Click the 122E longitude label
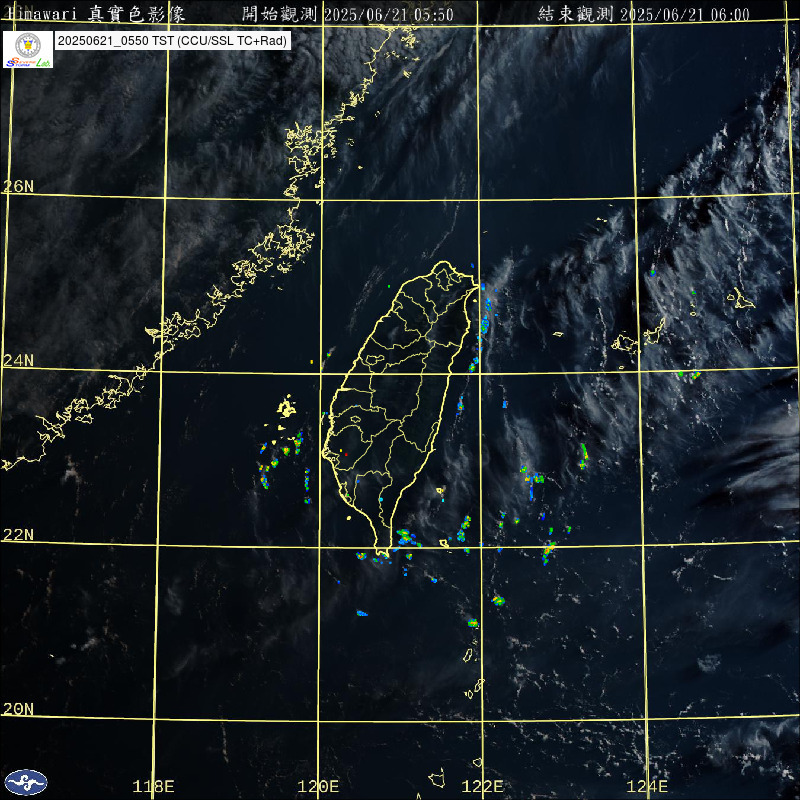 click(x=482, y=786)
